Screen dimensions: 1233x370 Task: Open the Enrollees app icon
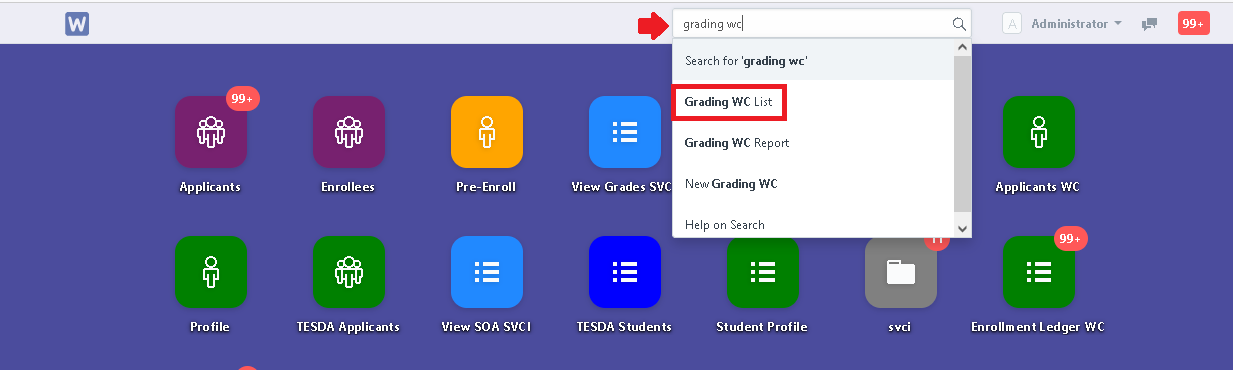pyautogui.click(x=348, y=132)
